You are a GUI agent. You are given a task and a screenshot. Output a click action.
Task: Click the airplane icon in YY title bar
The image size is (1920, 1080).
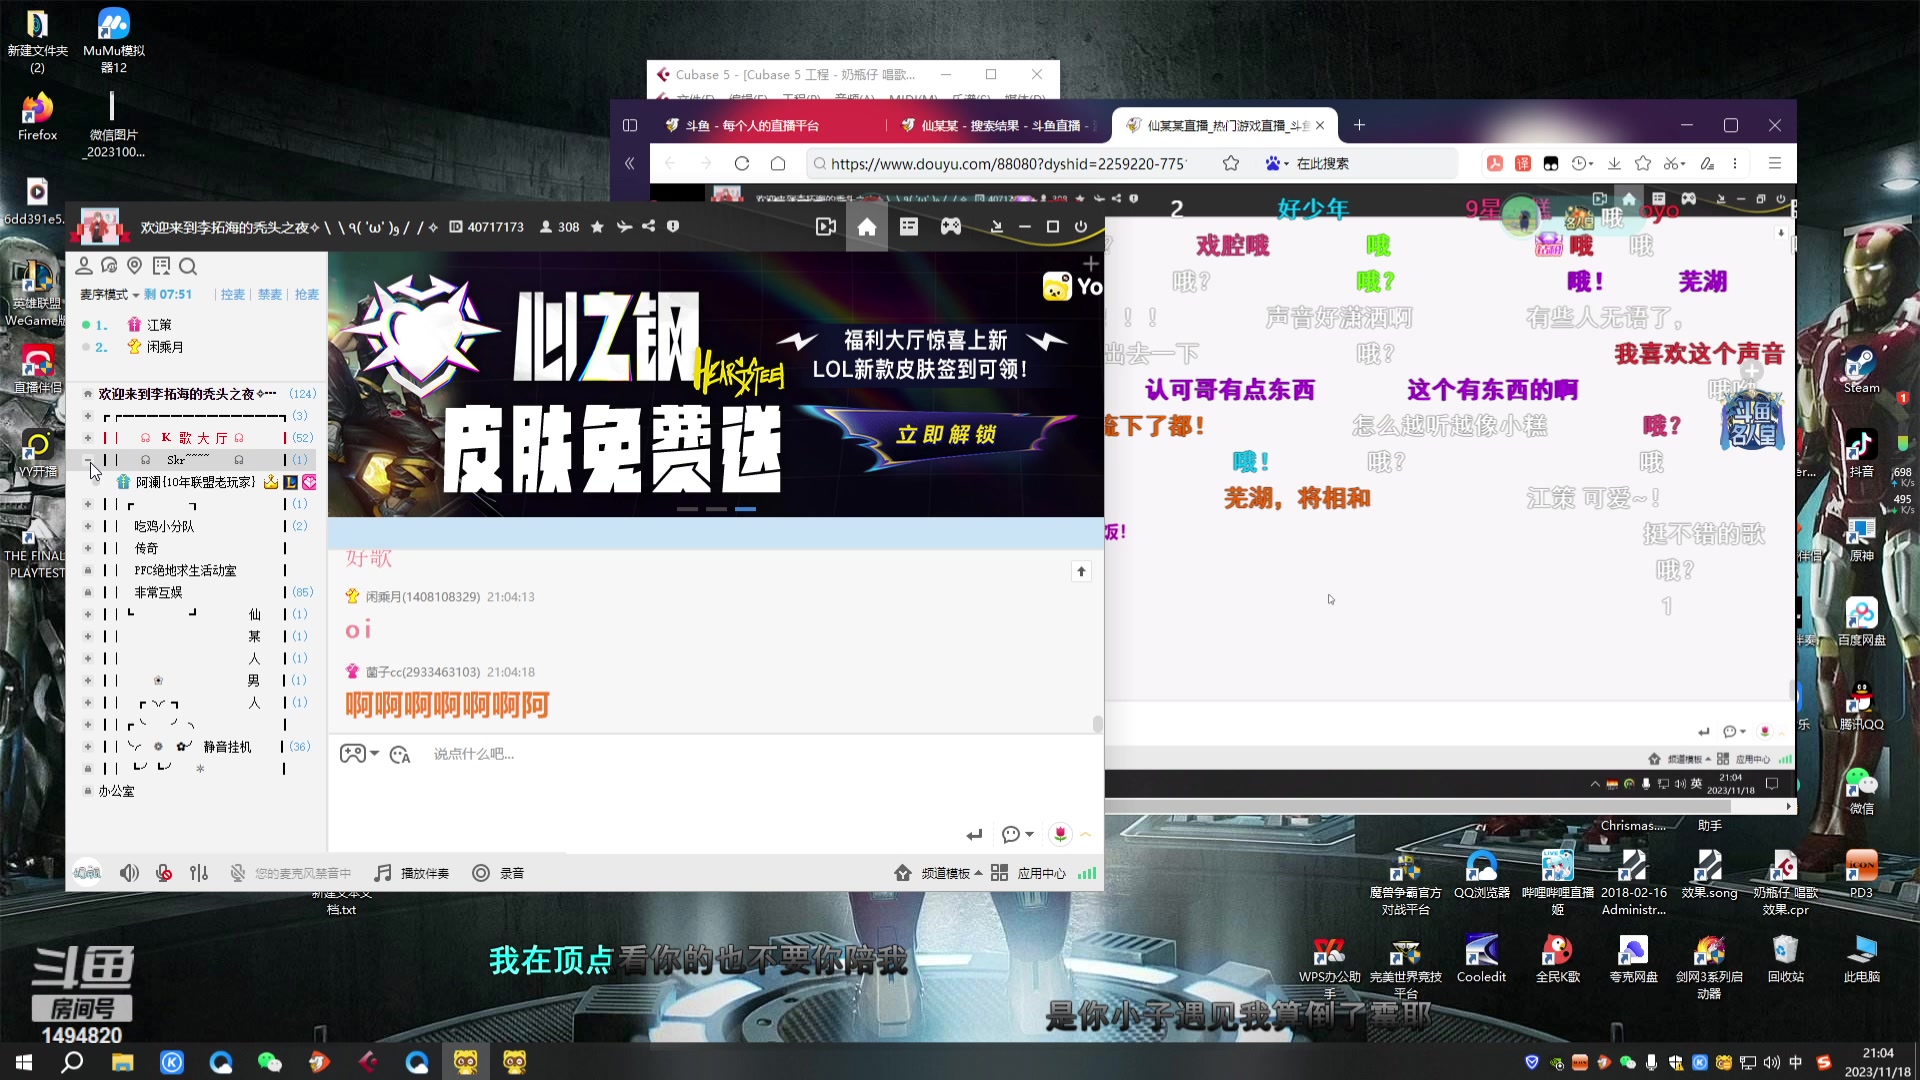(624, 227)
